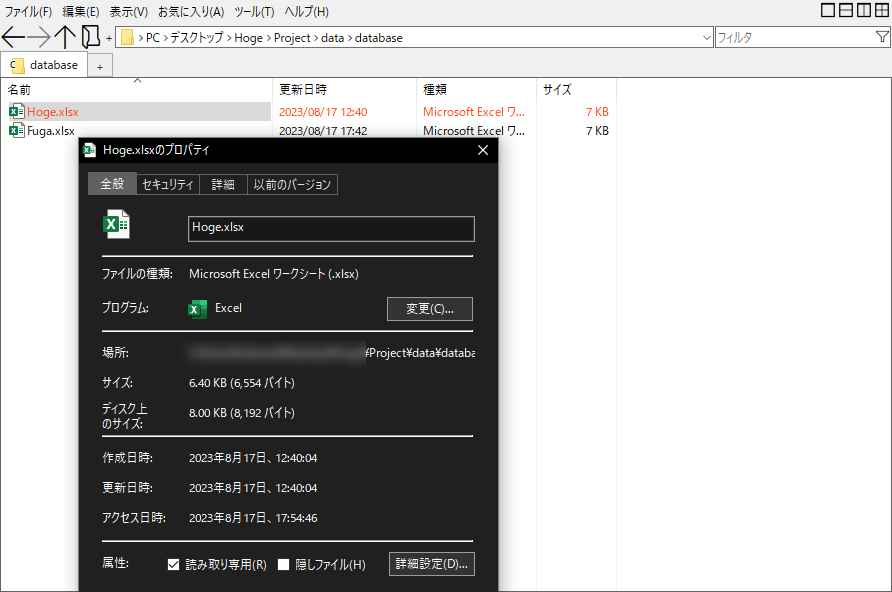Click the Project breadcrumb segment

(x=292, y=38)
